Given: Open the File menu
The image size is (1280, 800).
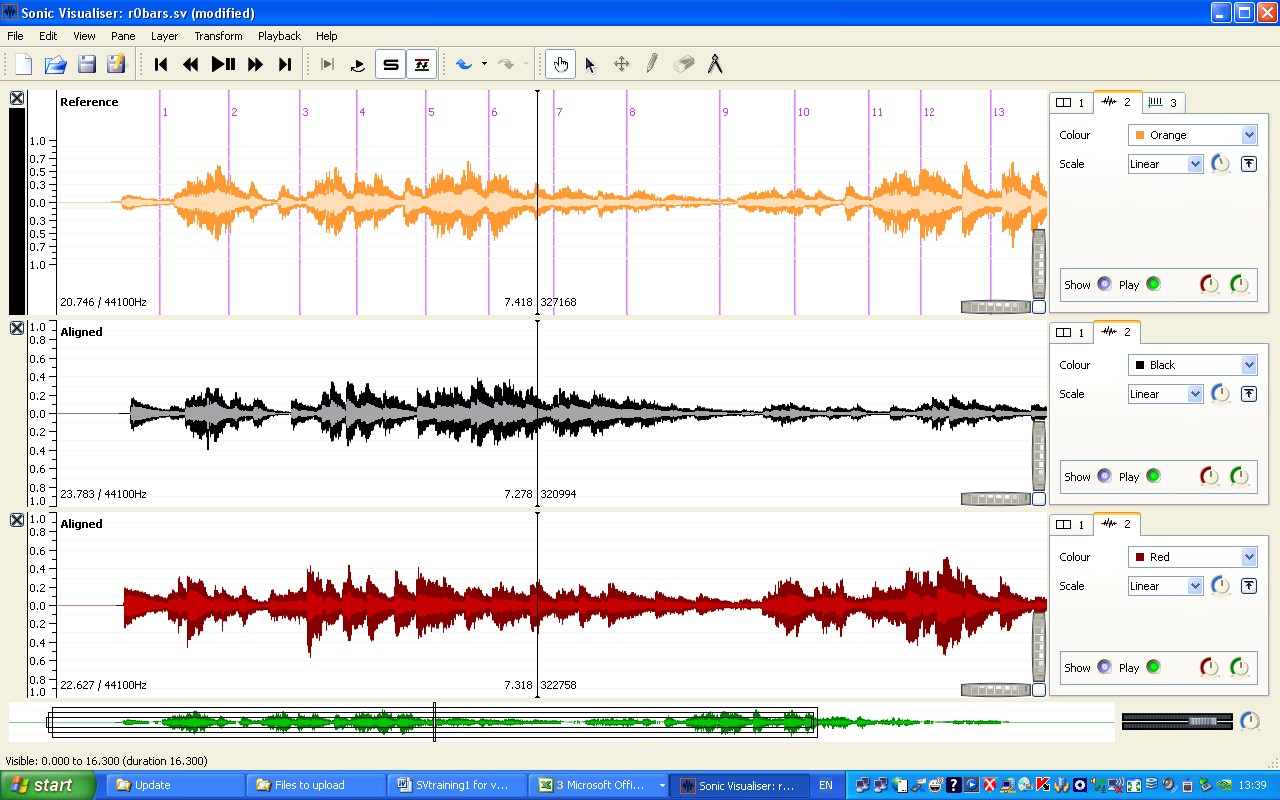Looking at the screenshot, I should click(x=15, y=36).
